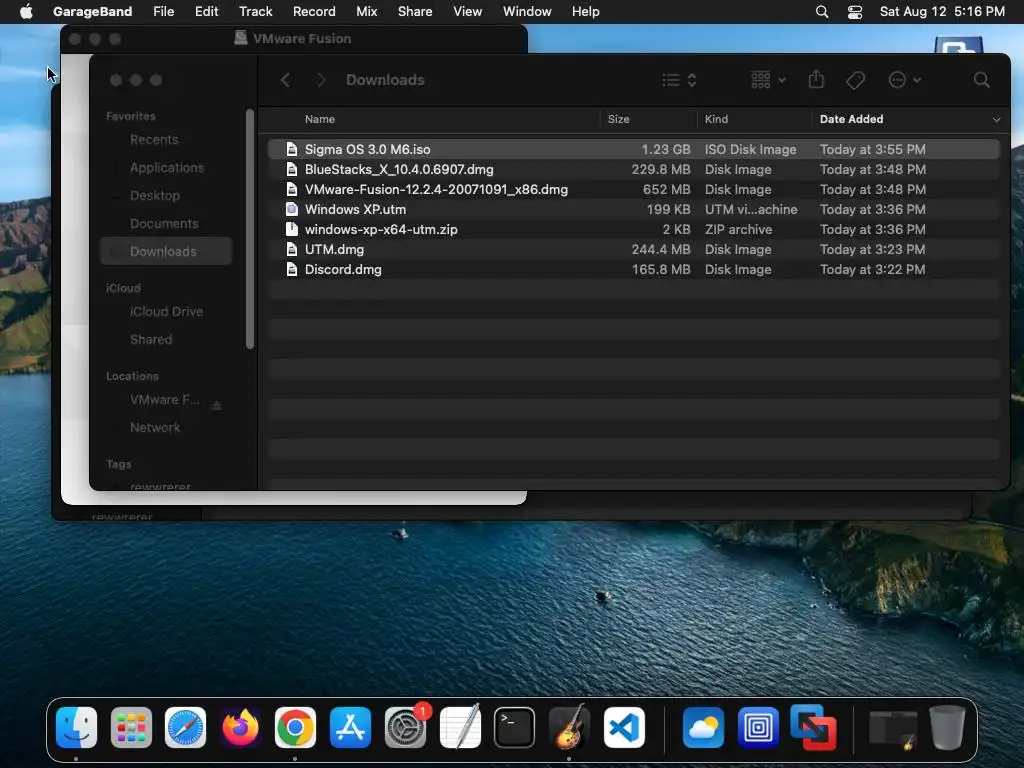The height and width of the screenshot is (768, 1024).
Task: Open Finder from the Dock
Action: click(76, 728)
